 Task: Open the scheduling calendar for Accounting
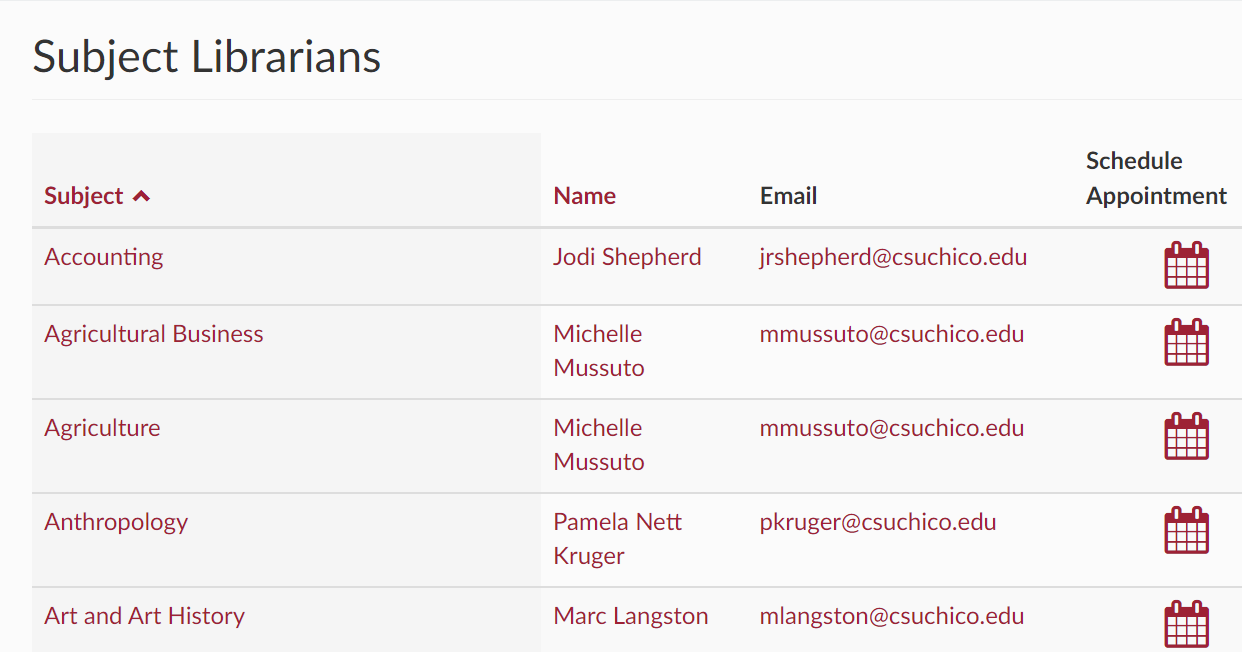tap(1186, 265)
